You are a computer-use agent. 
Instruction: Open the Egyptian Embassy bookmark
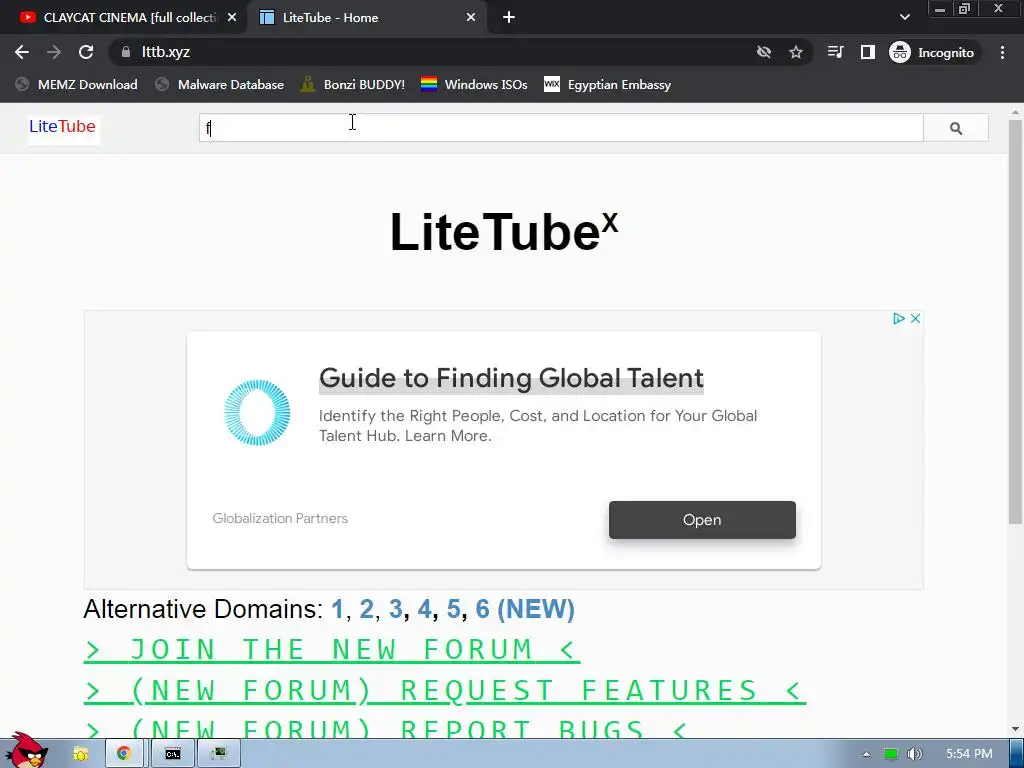click(607, 84)
